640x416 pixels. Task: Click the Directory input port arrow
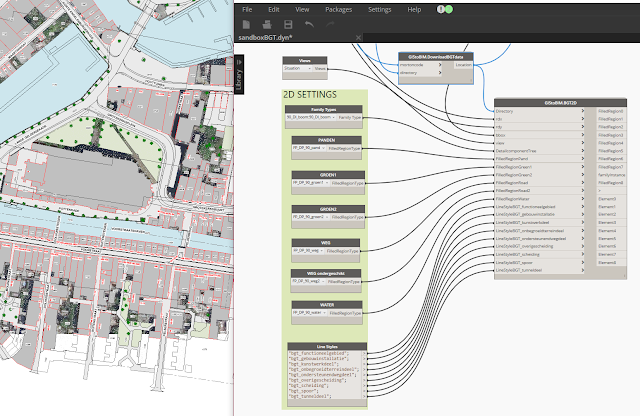582,111
